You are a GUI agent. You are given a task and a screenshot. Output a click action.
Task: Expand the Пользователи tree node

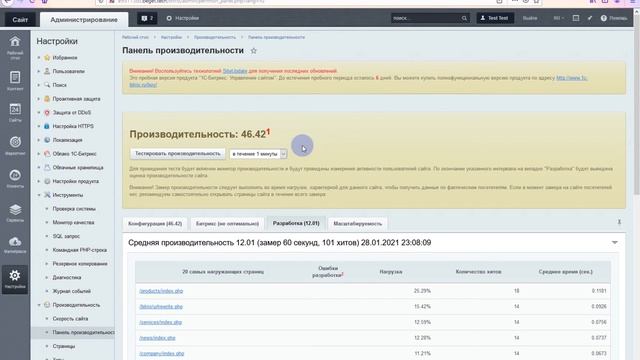[39, 71]
